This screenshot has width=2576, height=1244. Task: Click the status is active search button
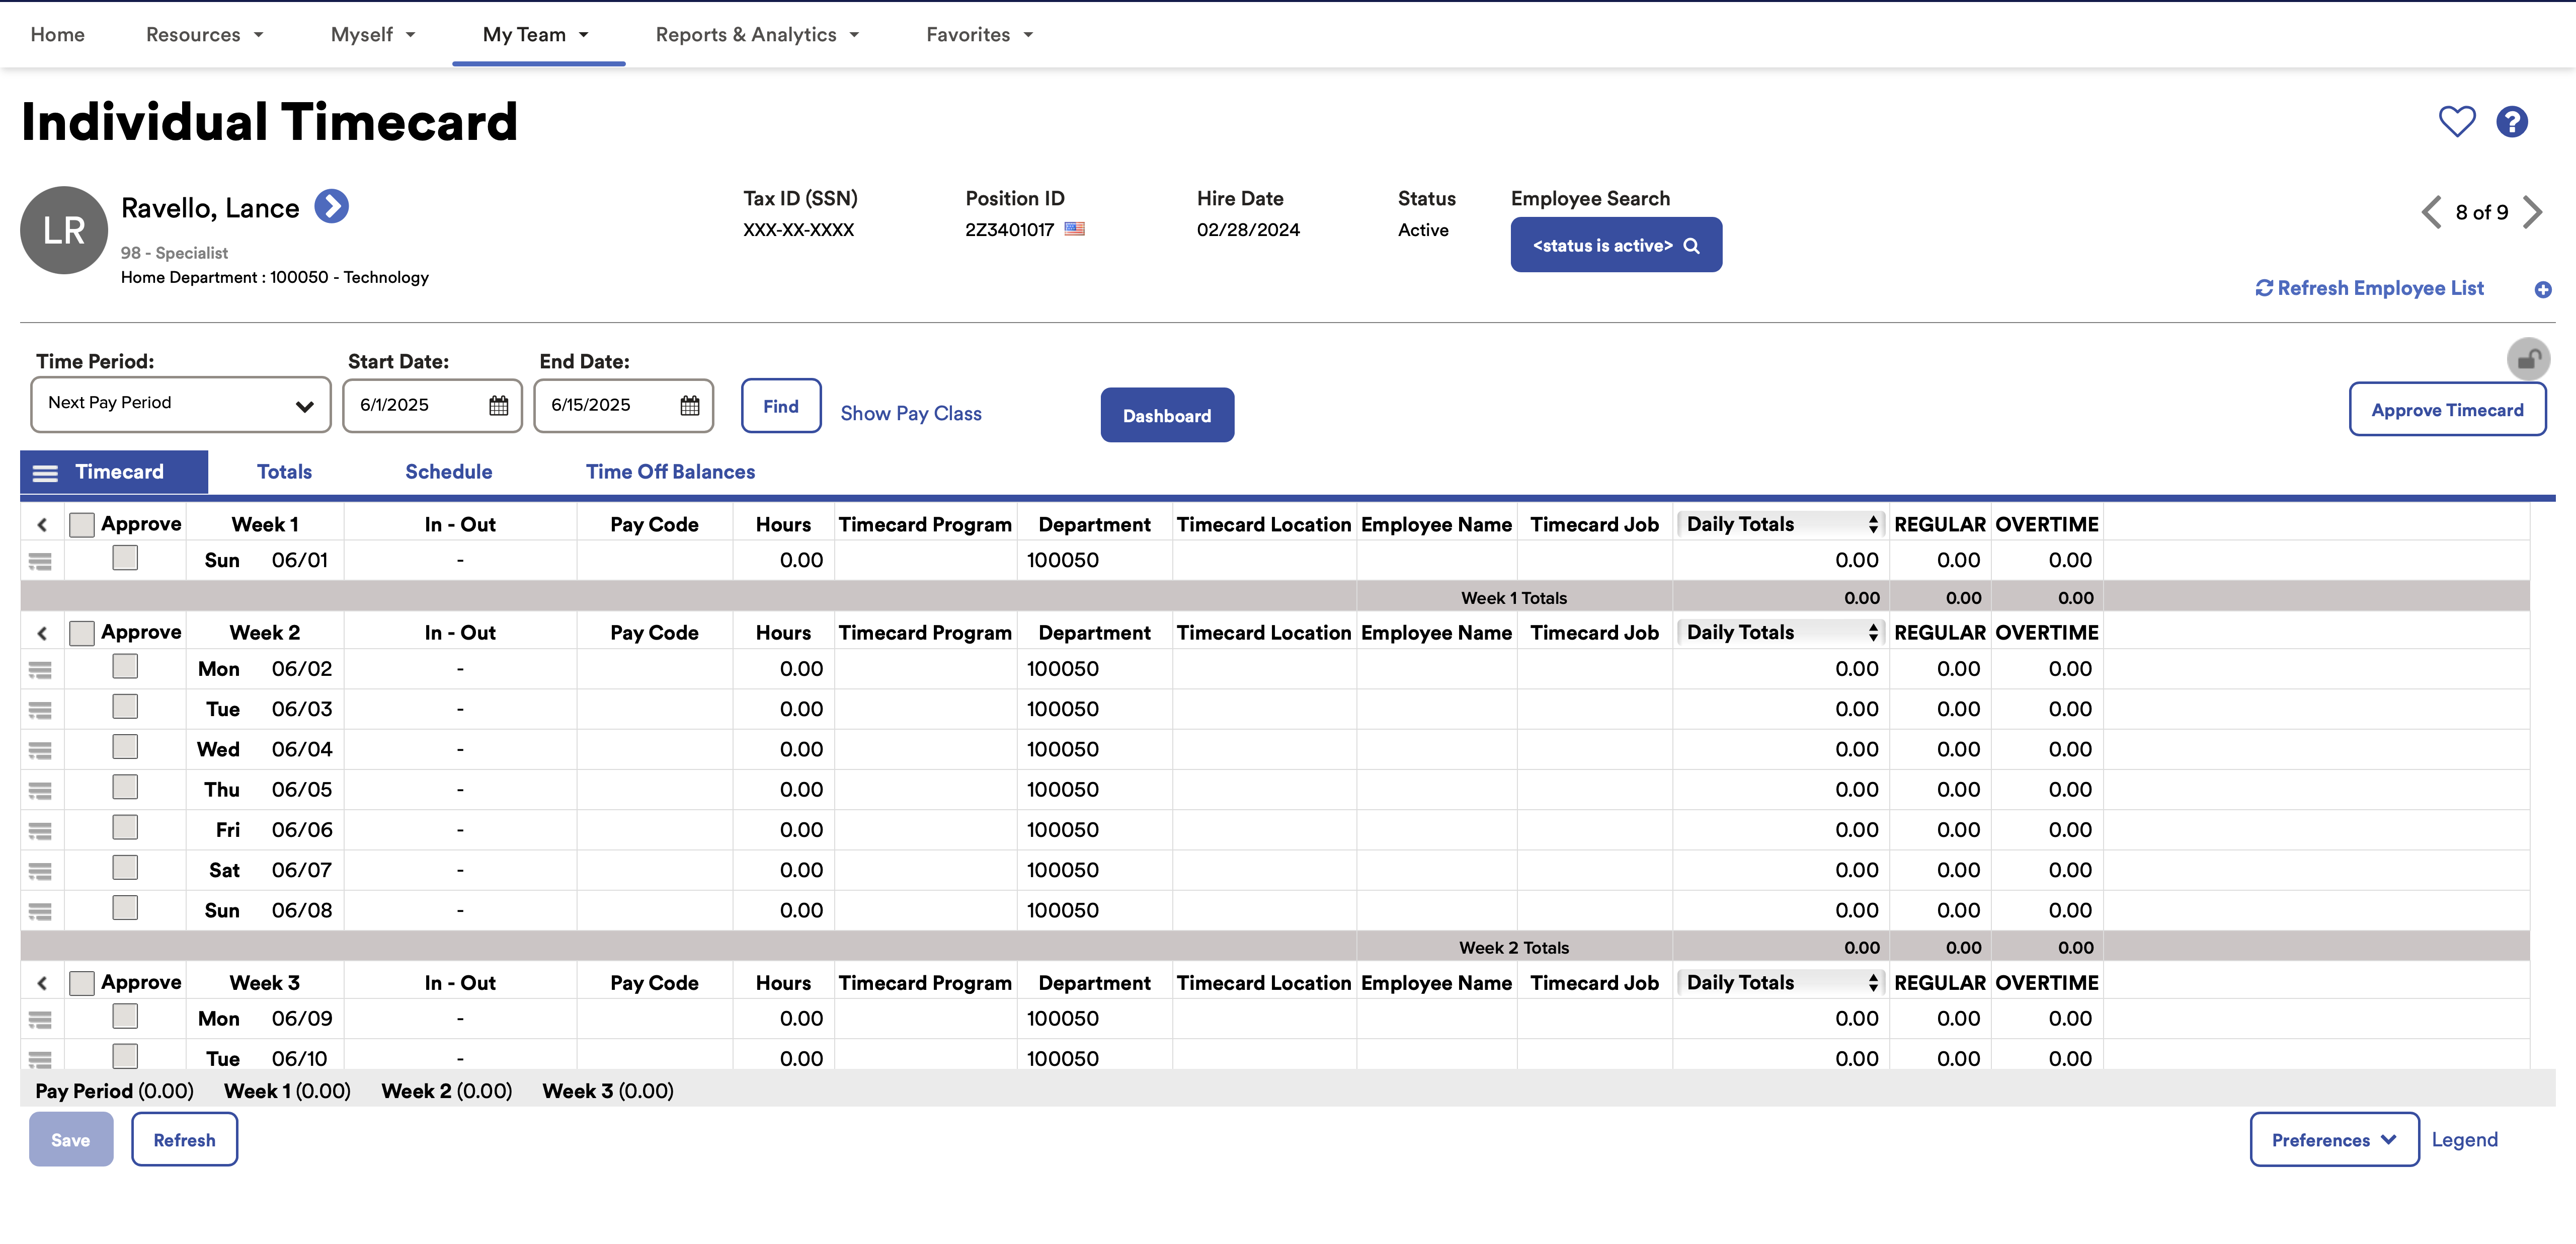tap(1616, 245)
